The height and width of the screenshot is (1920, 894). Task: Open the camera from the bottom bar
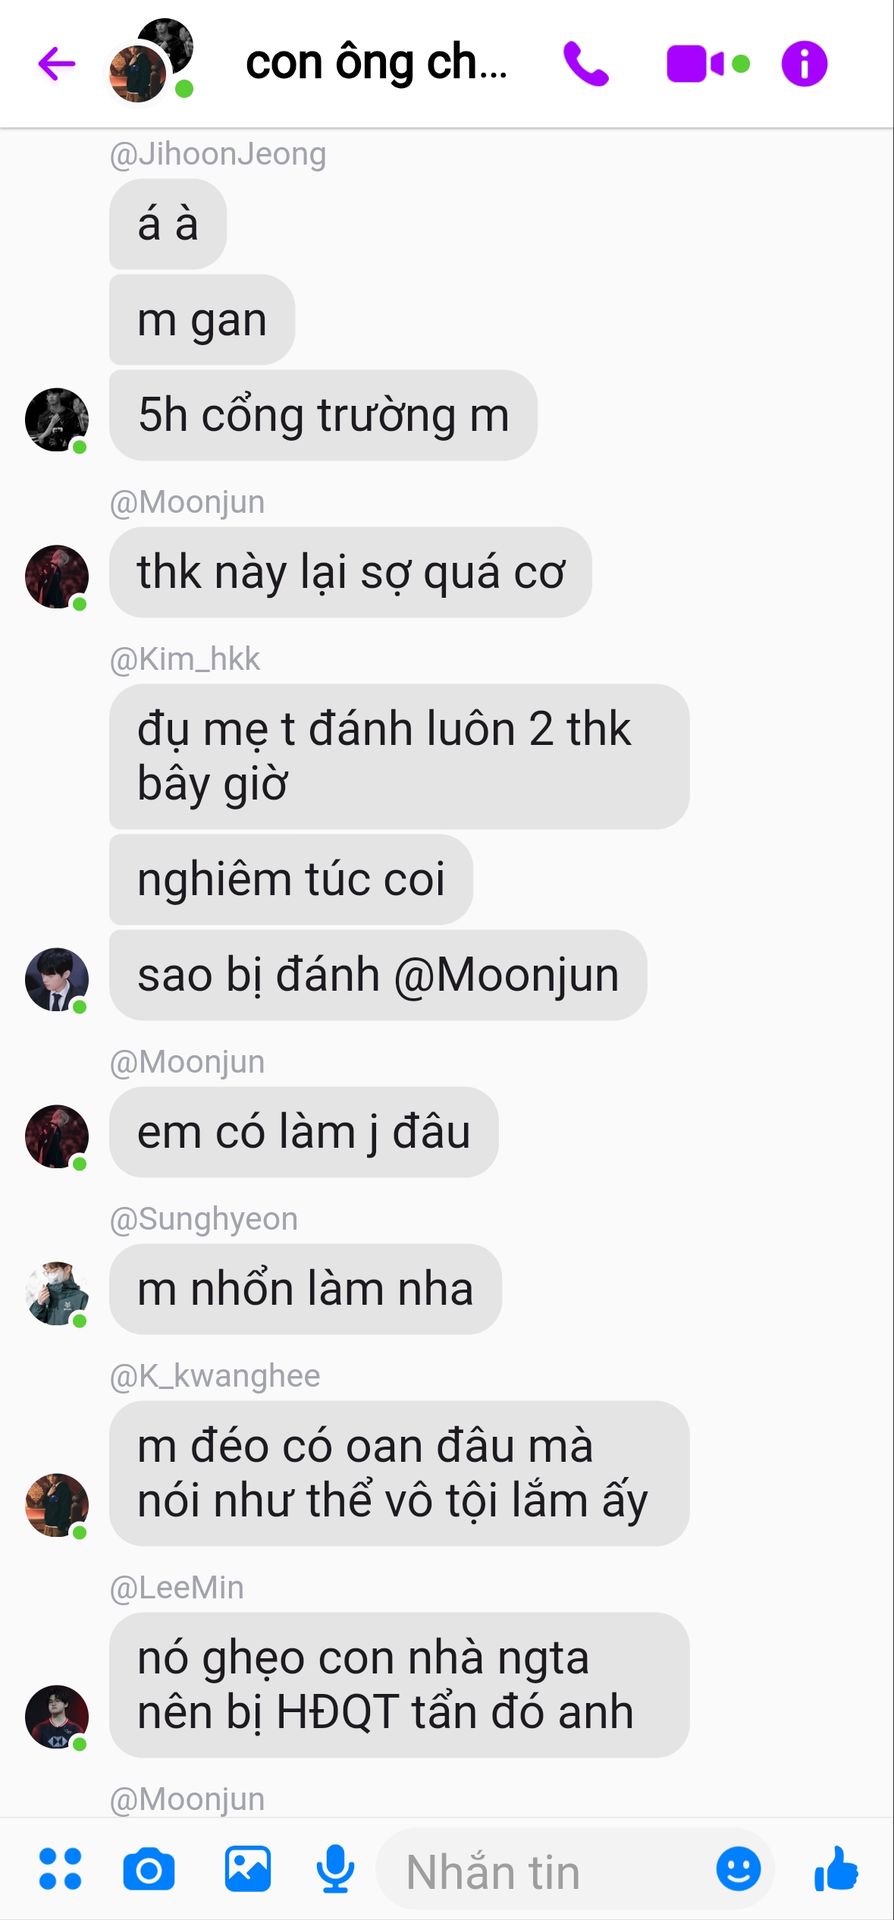(149, 1869)
